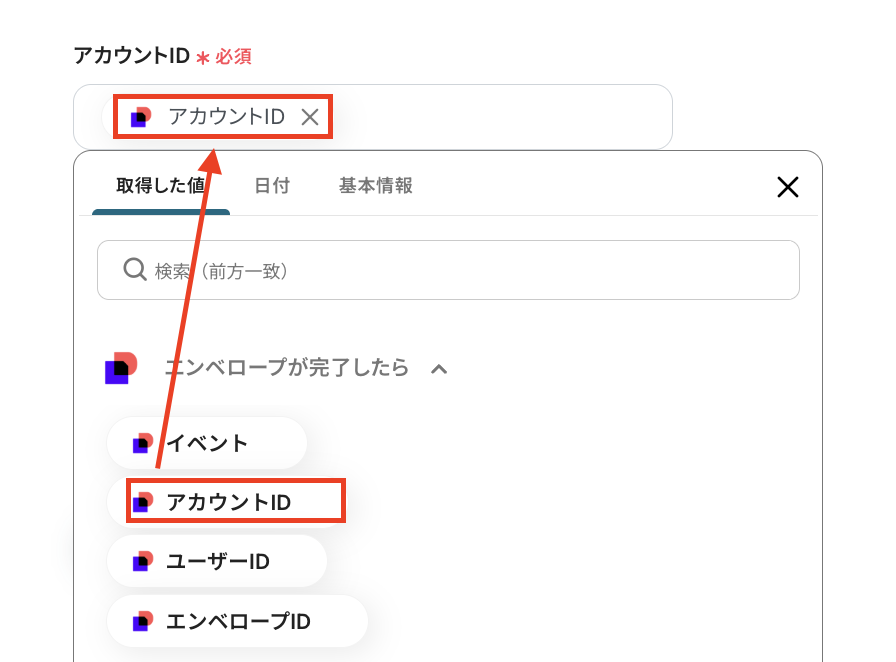Click the icon on the イベント option
The width and height of the screenshot is (896, 662).
(142, 443)
